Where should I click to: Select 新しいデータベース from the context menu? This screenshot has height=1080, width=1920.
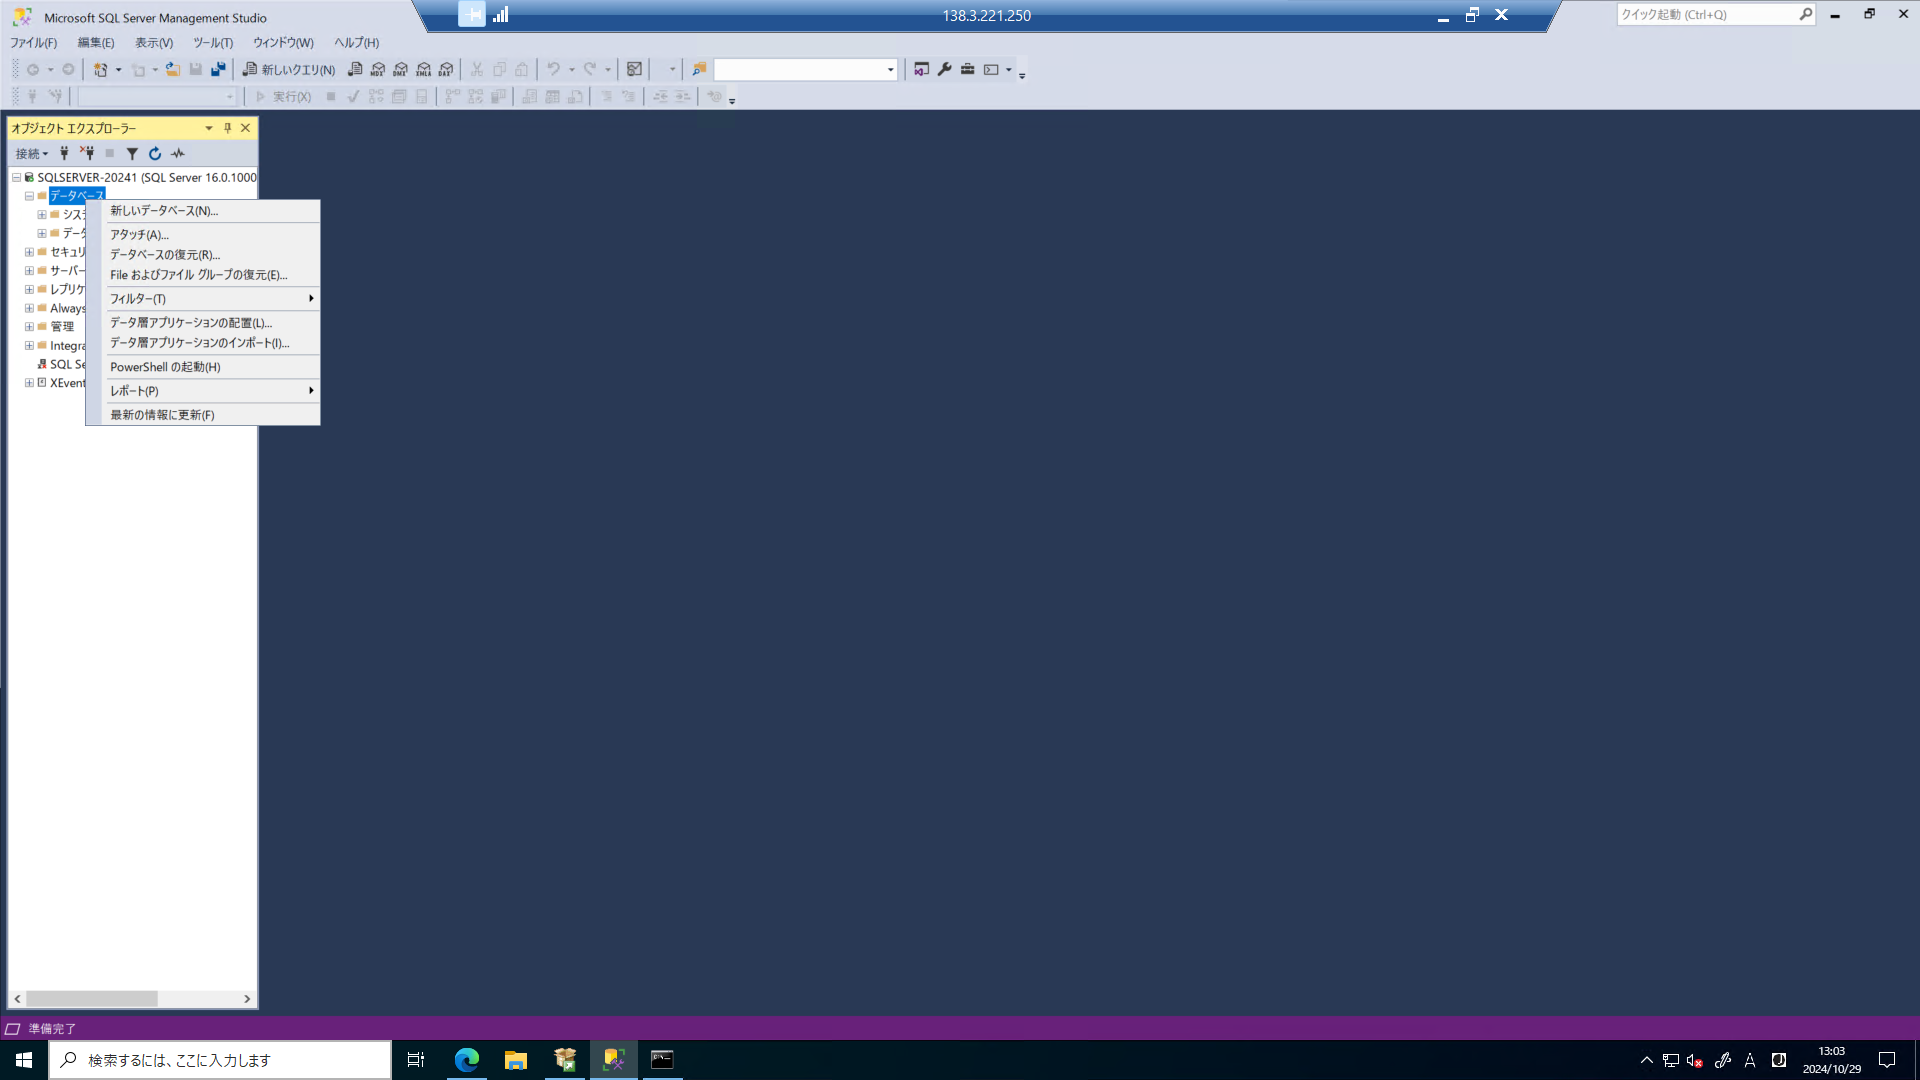pos(163,211)
